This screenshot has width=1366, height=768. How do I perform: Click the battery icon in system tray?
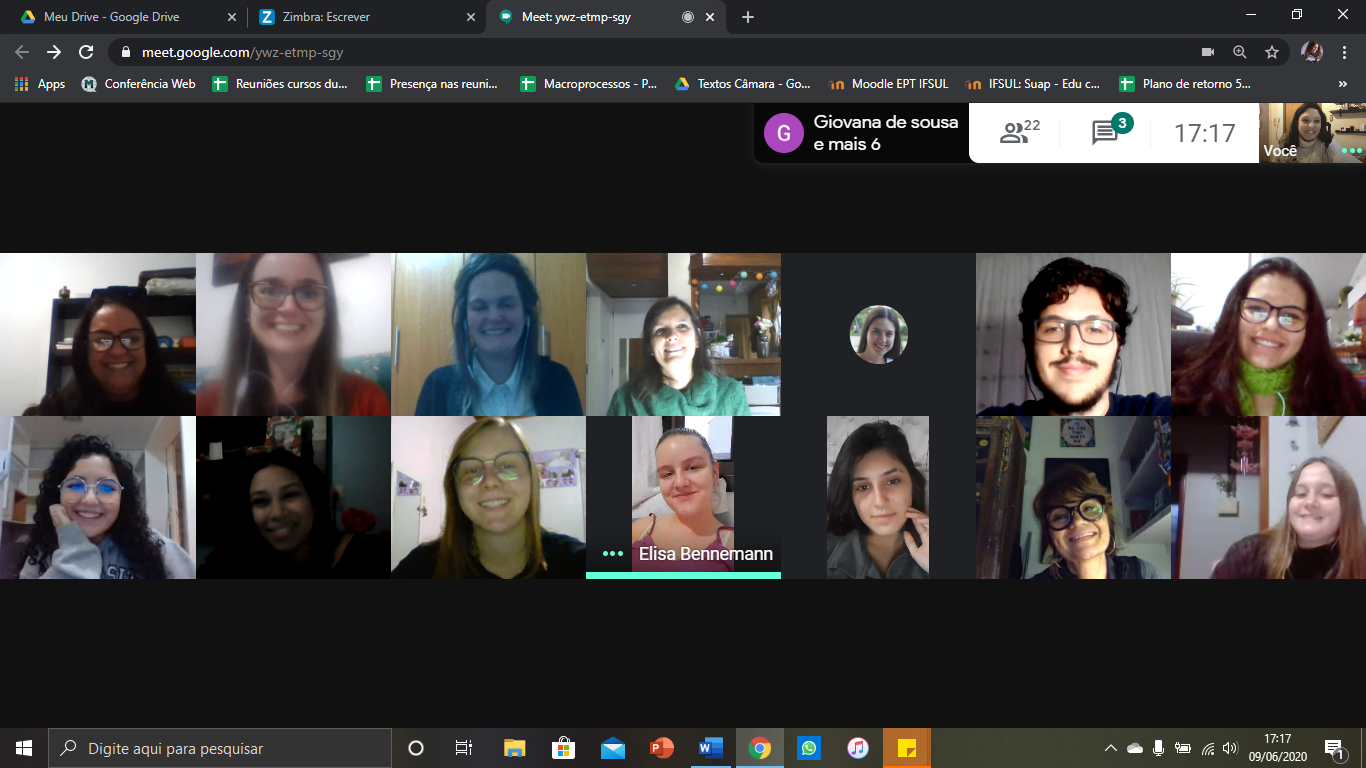1183,748
